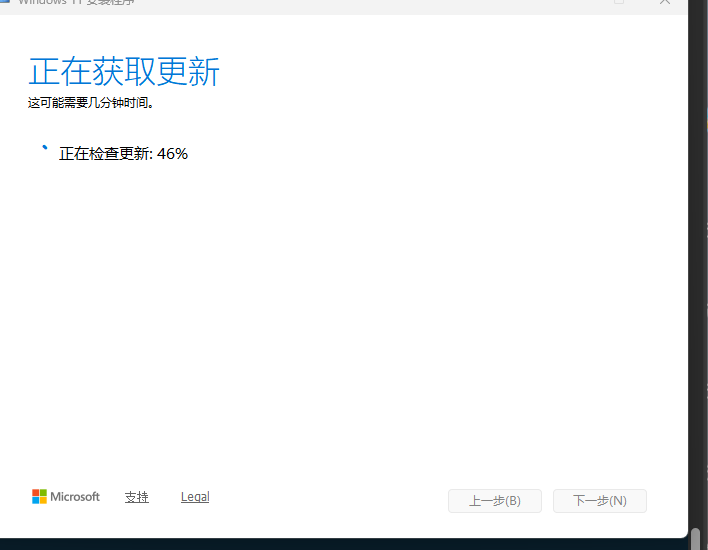
Task: Open the Legal link
Action: 195,497
